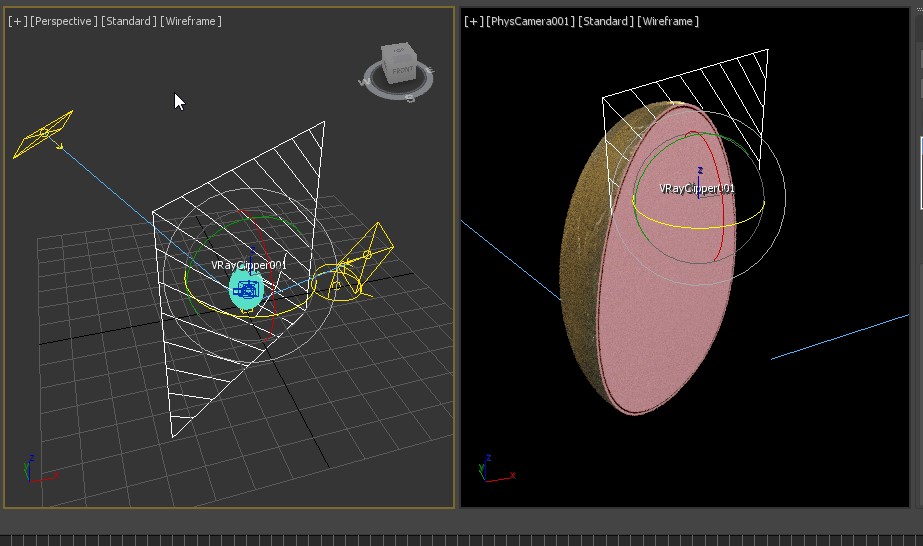
Task: Click the S compass label on ViewCube ring
Action: click(409, 98)
